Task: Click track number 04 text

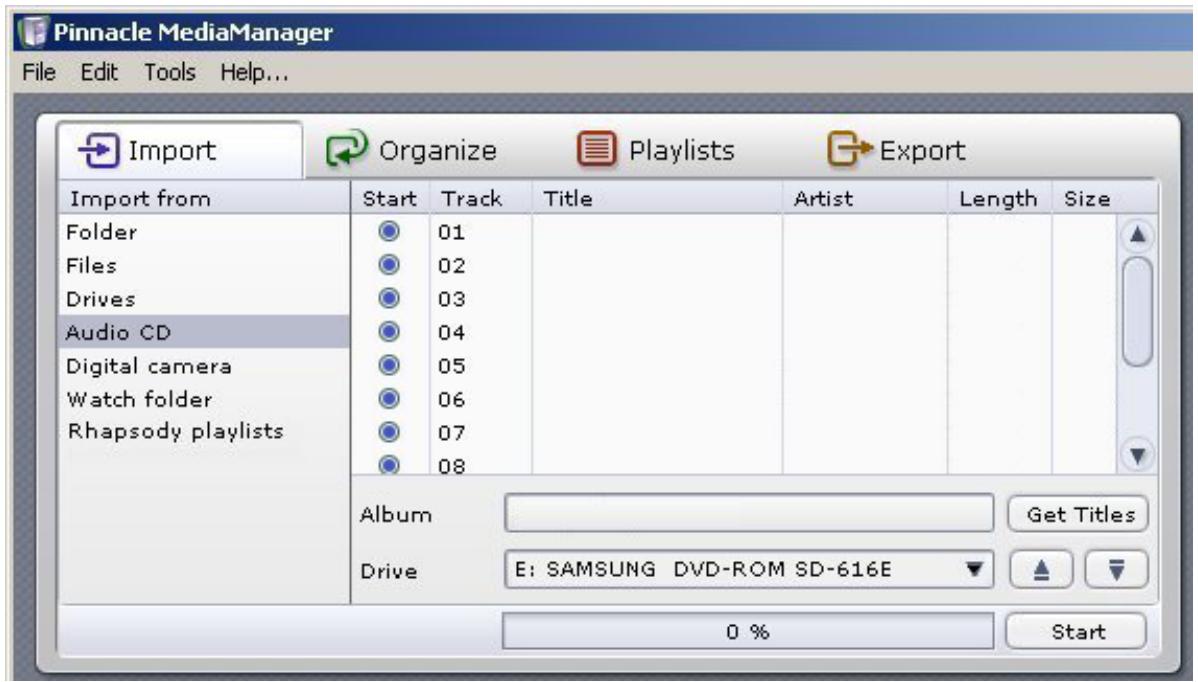Action: (451, 333)
